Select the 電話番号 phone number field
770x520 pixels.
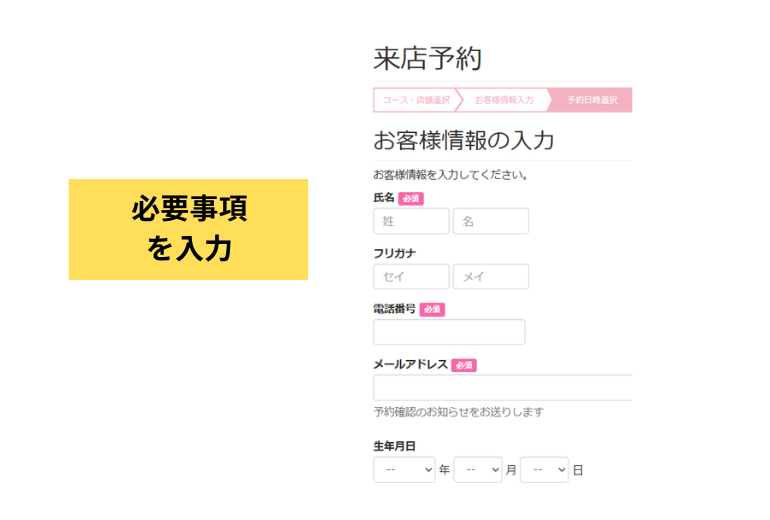click(449, 332)
